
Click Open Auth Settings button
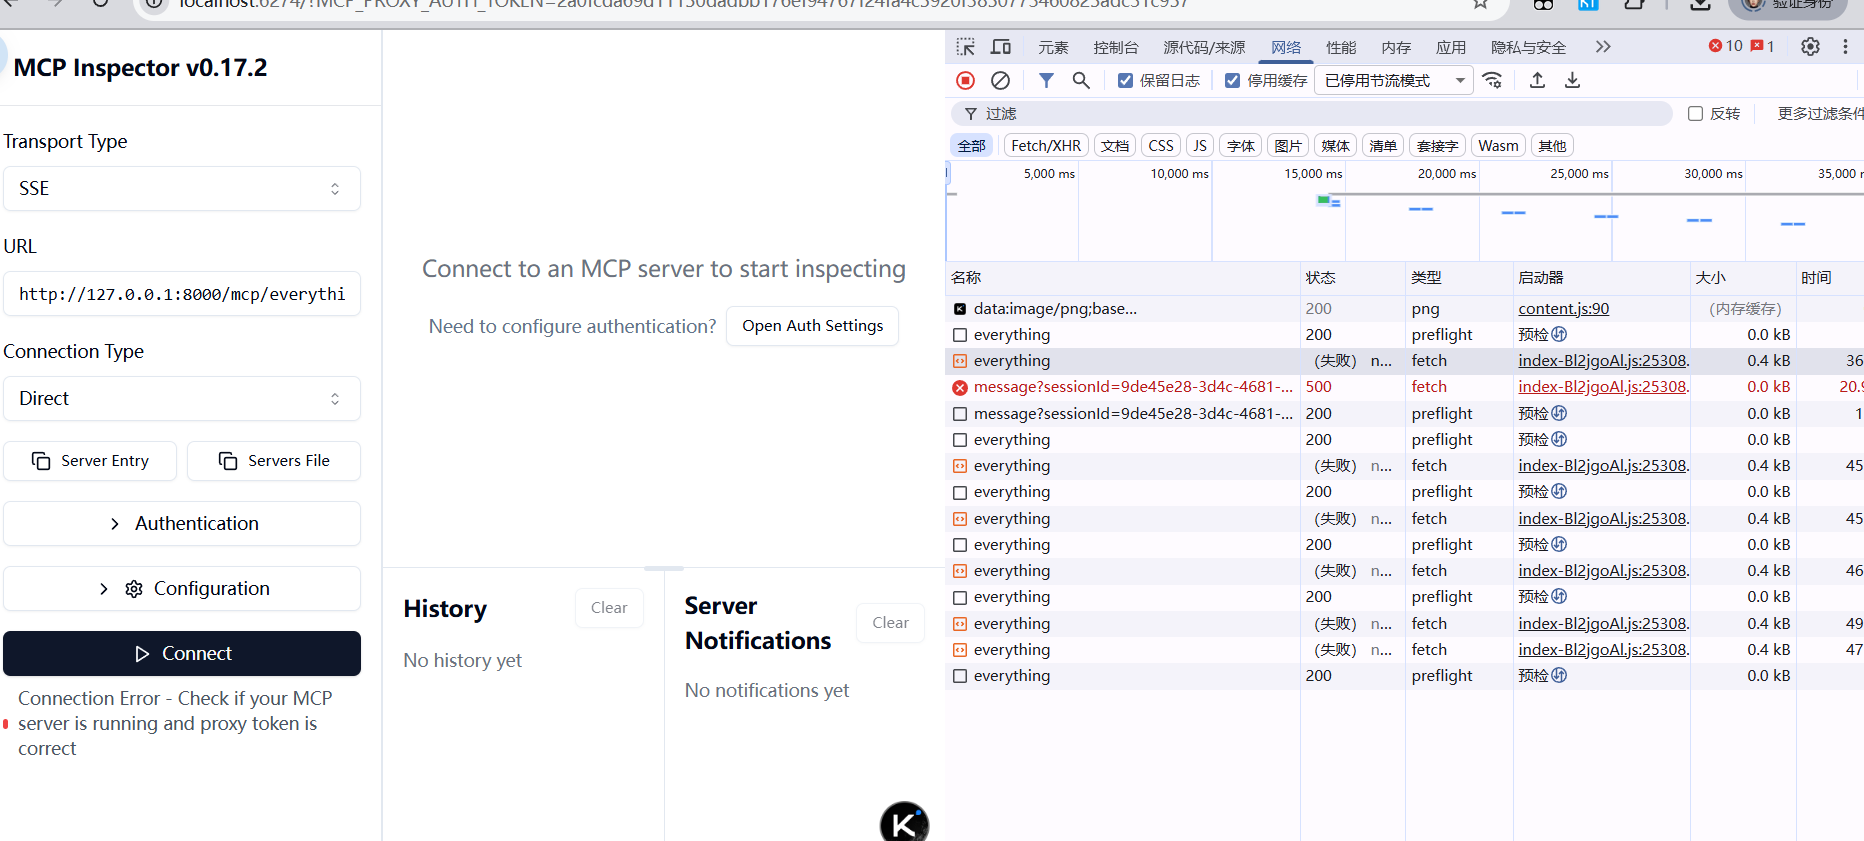pos(812,326)
